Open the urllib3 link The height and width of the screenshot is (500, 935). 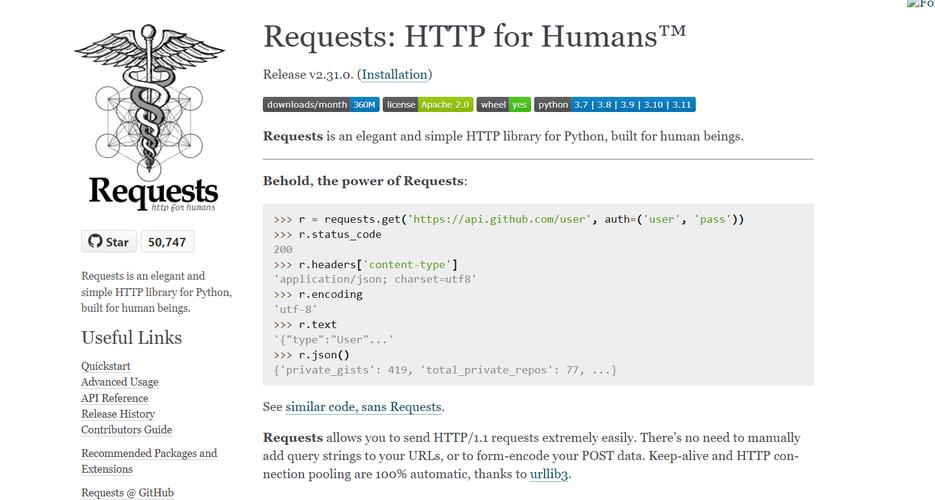pyautogui.click(x=549, y=474)
